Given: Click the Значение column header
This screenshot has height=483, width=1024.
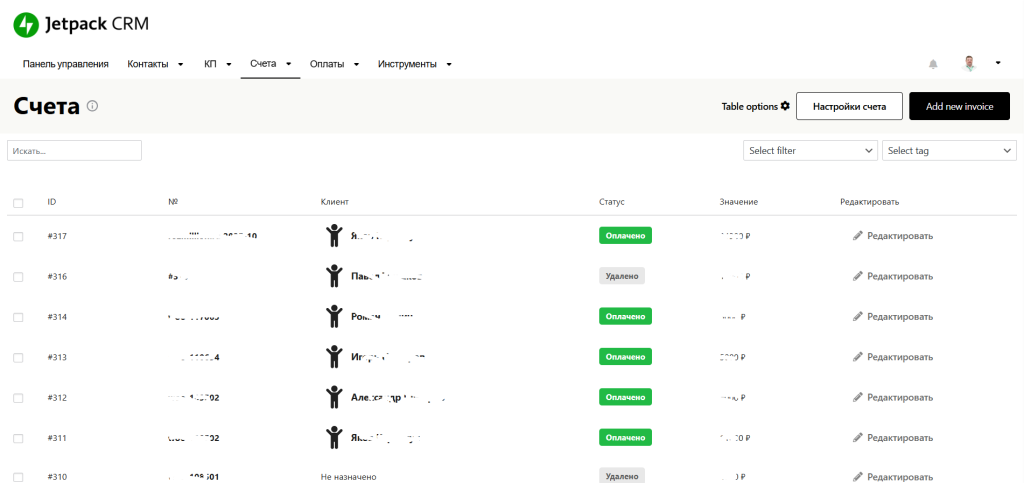Looking at the screenshot, I should (x=739, y=202).
